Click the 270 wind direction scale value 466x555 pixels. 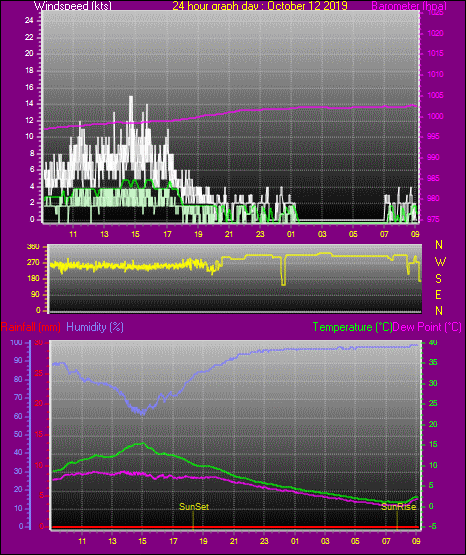(x=34, y=263)
